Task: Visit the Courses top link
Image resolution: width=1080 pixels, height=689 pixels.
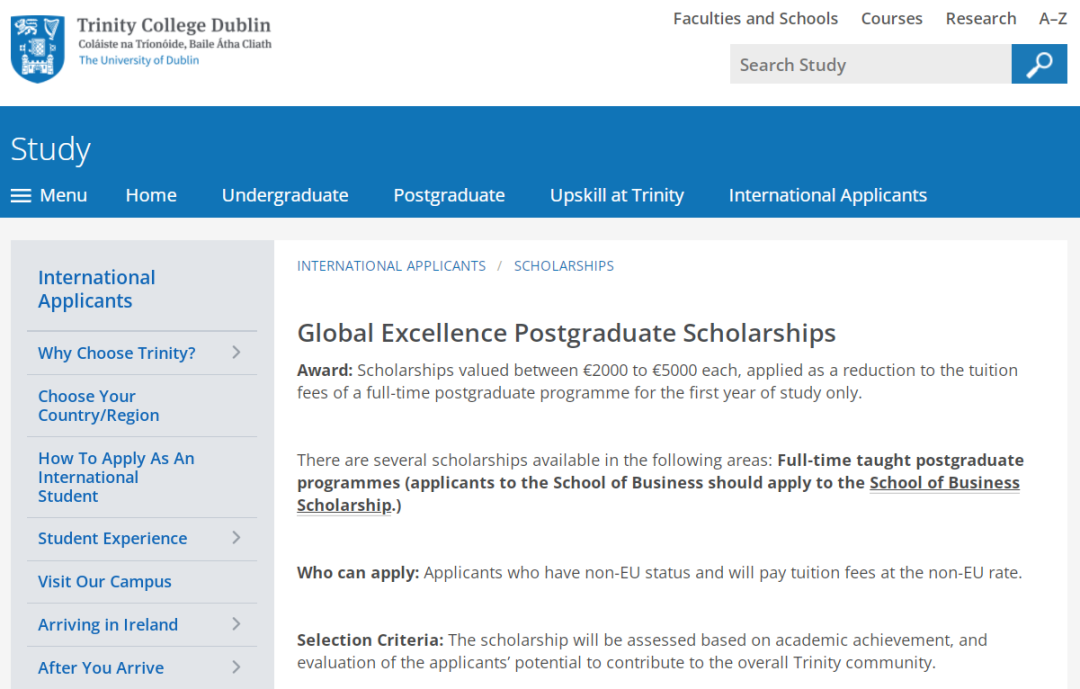Action: pos(891,19)
